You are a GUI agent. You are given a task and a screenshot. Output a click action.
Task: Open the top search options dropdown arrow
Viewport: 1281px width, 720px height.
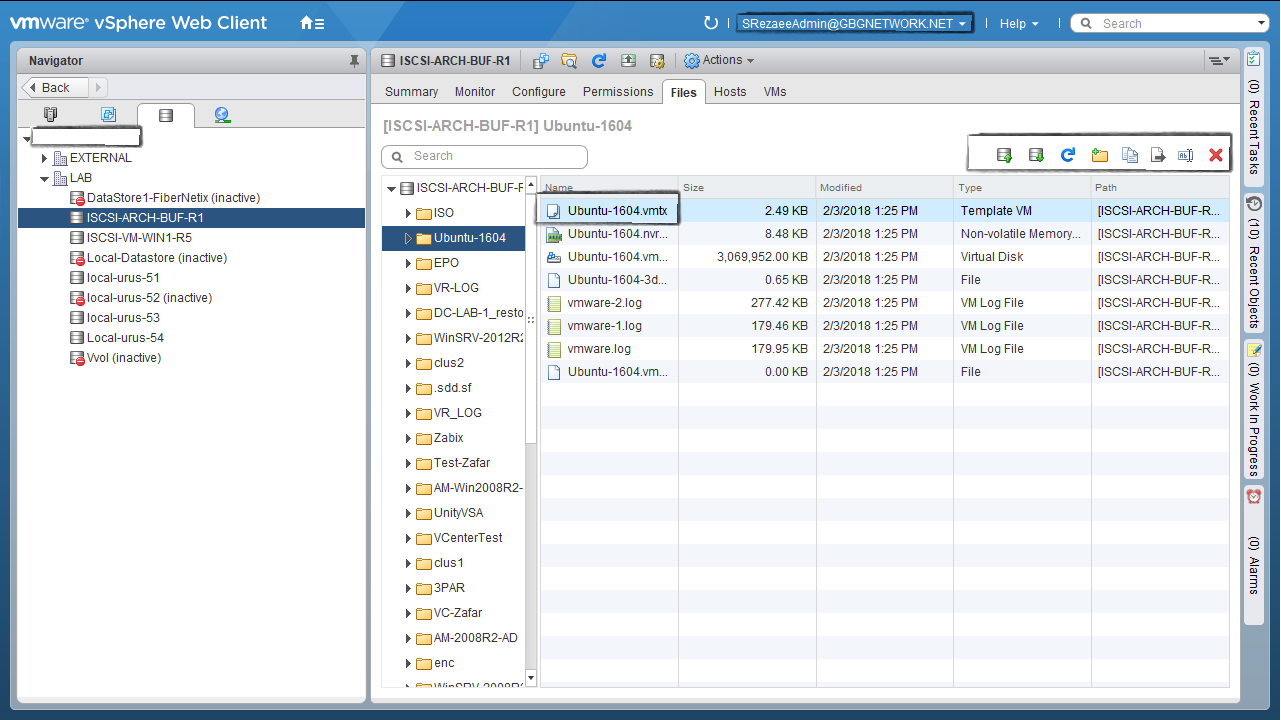coord(1262,24)
